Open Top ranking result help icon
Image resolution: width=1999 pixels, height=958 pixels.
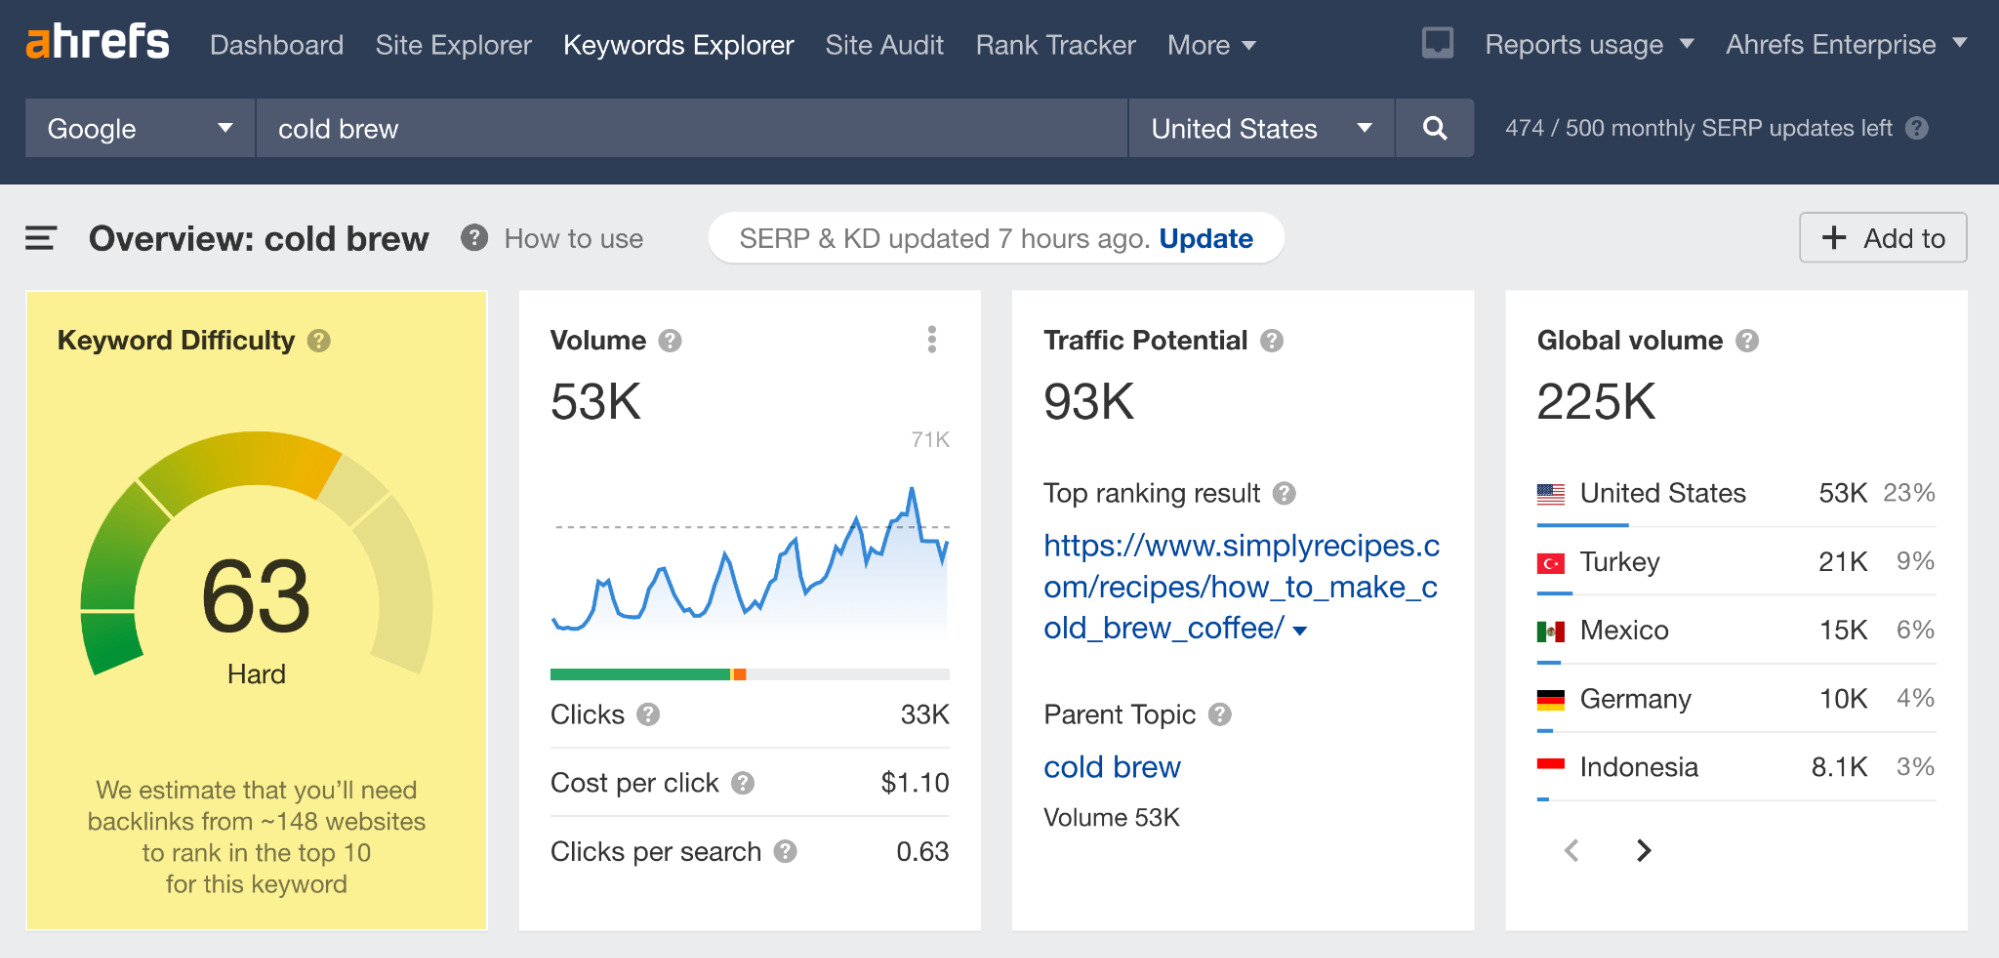pyautogui.click(x=1284, y=493)
